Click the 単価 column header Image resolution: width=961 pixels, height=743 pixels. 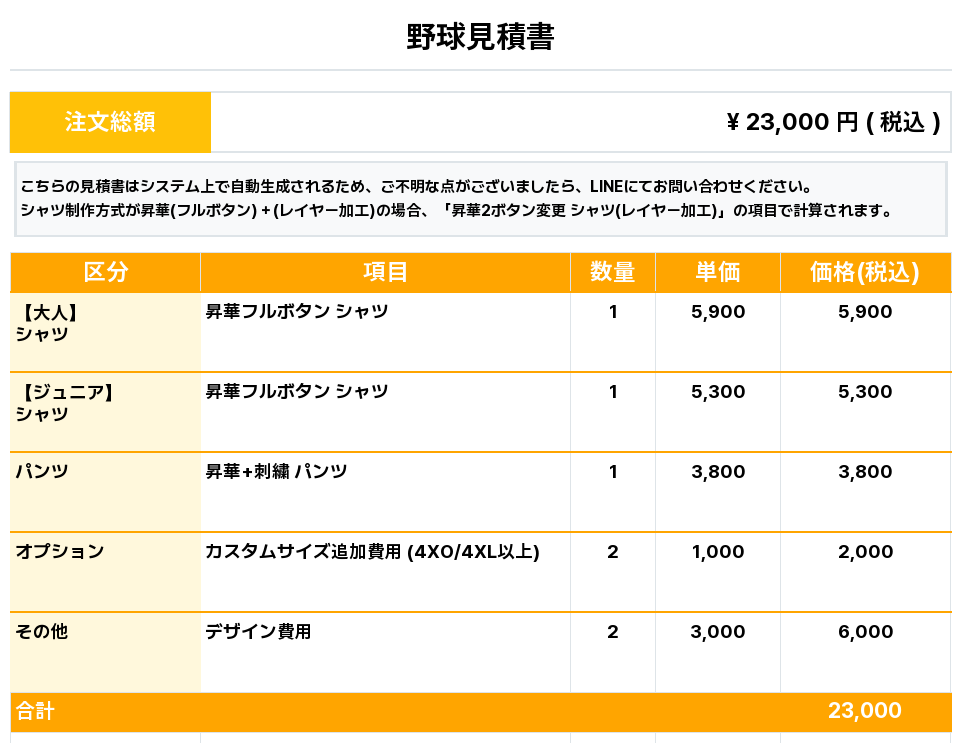[717, 272]
